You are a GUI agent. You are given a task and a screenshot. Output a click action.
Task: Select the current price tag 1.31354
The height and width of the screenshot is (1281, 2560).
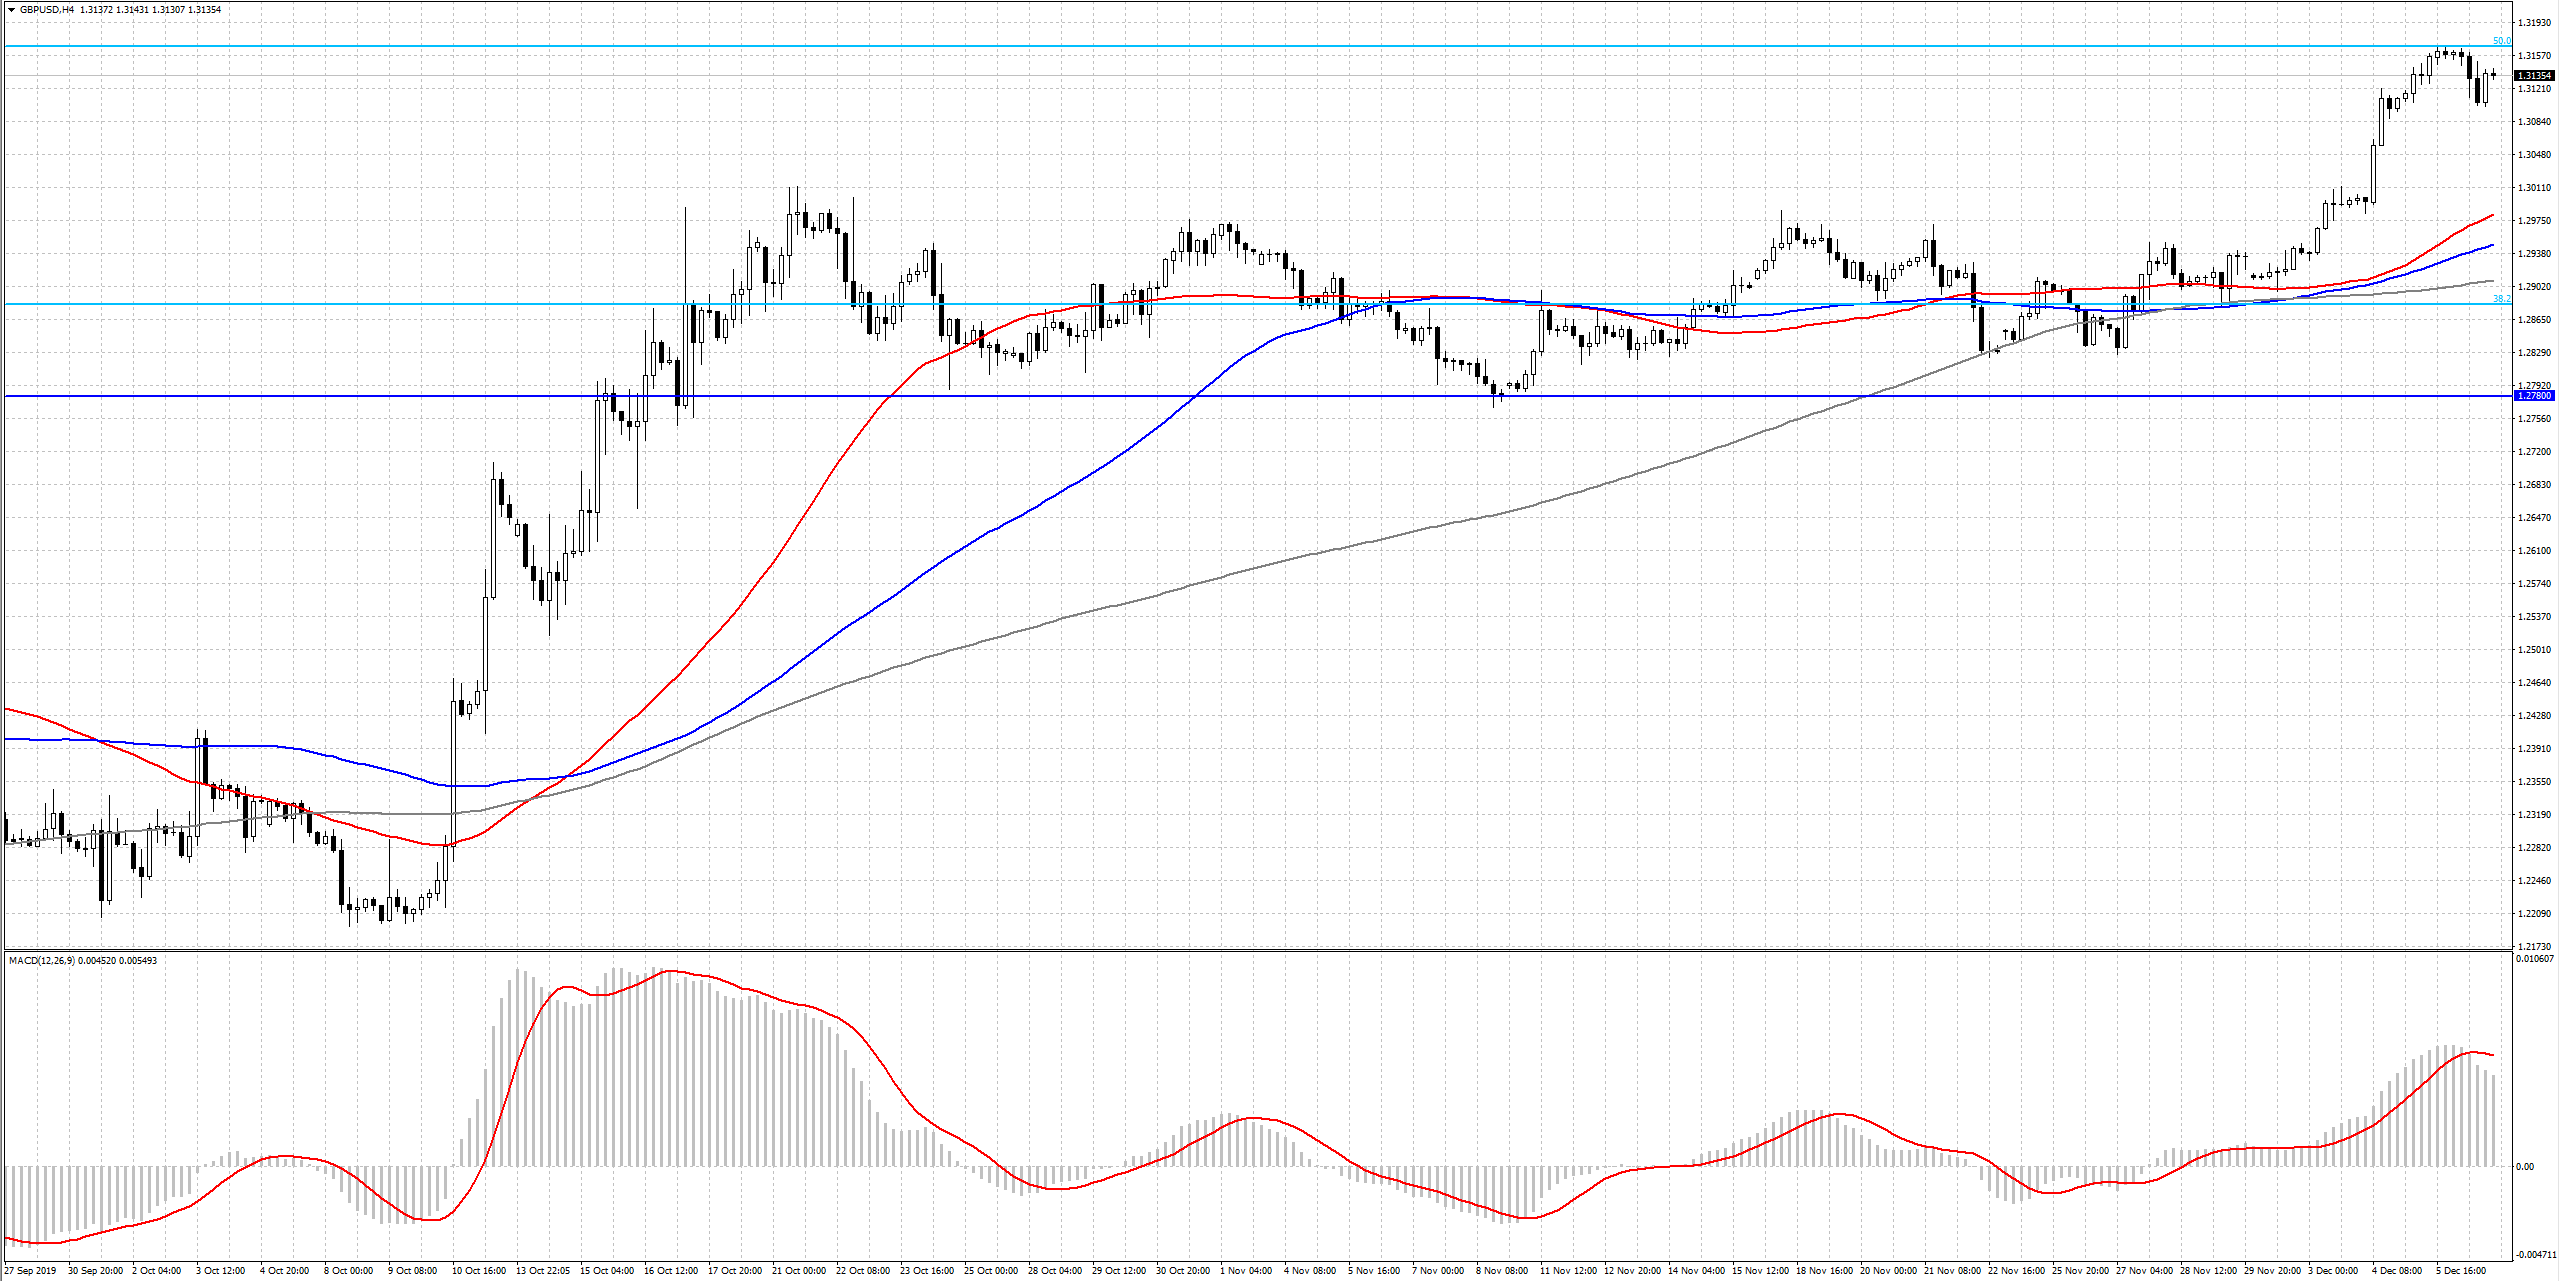2534,76
